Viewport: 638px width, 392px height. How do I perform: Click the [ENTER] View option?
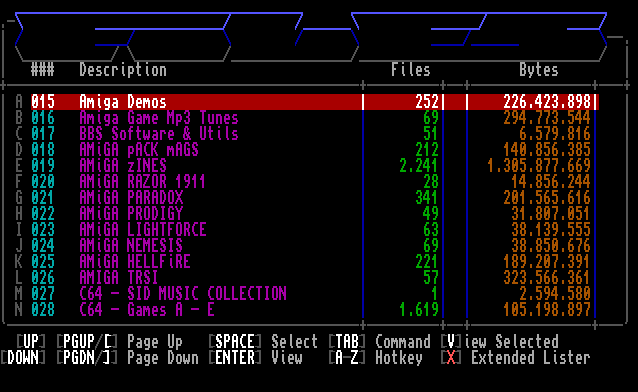(256, 358)
